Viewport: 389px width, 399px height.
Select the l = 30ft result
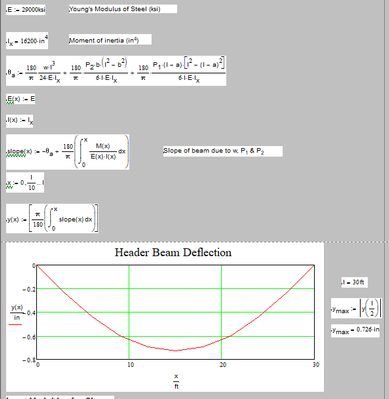[x=354, y=282]
